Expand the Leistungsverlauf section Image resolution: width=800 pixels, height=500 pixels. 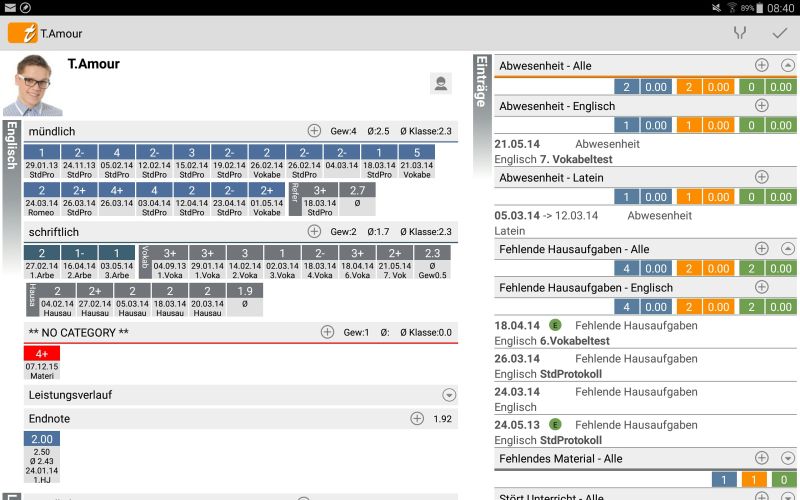coord(449,395)
